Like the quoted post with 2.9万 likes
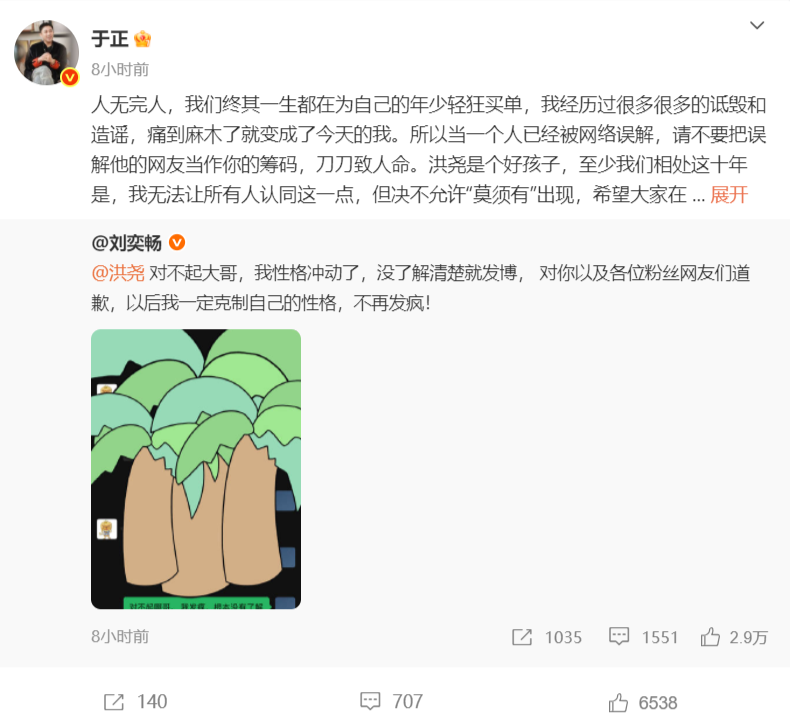Screen dimensions: 790x717 pos(710,637)
